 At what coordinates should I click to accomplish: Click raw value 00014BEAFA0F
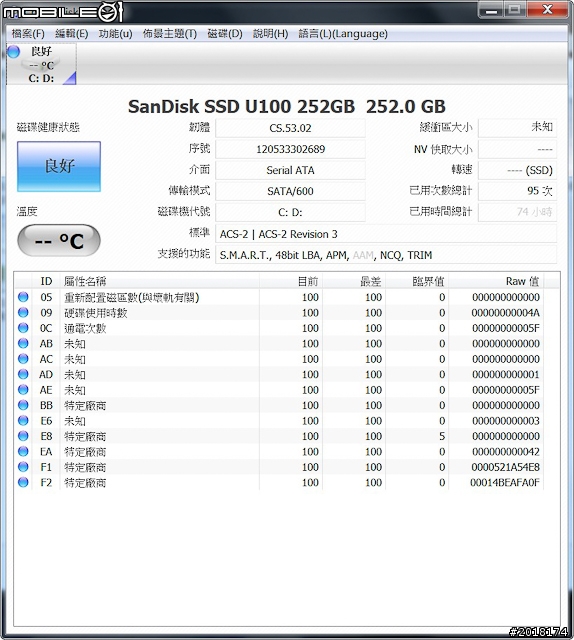pyautogui.click(x=505, y=483)
